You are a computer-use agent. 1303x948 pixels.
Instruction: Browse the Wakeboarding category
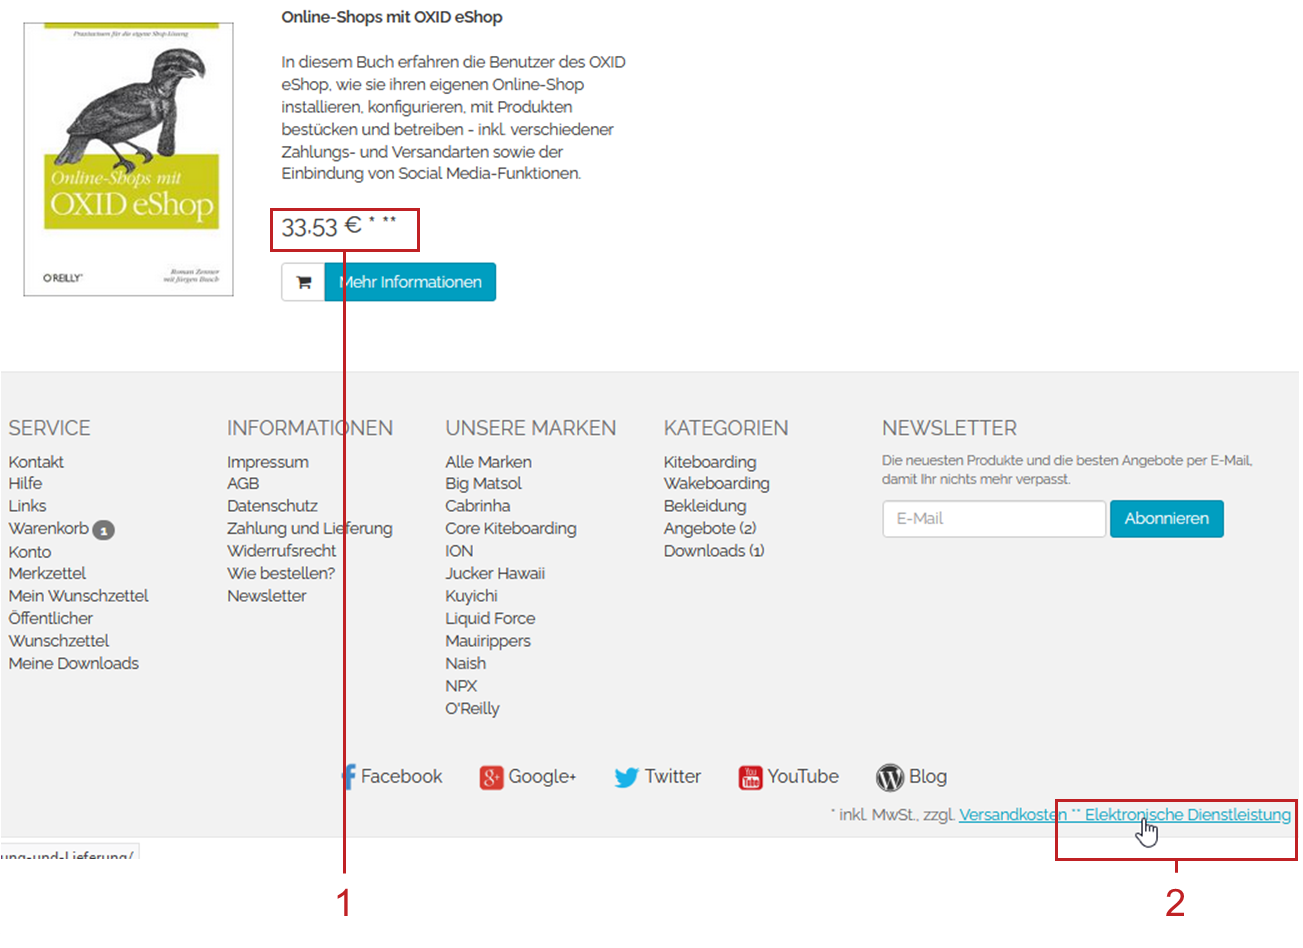717,484
